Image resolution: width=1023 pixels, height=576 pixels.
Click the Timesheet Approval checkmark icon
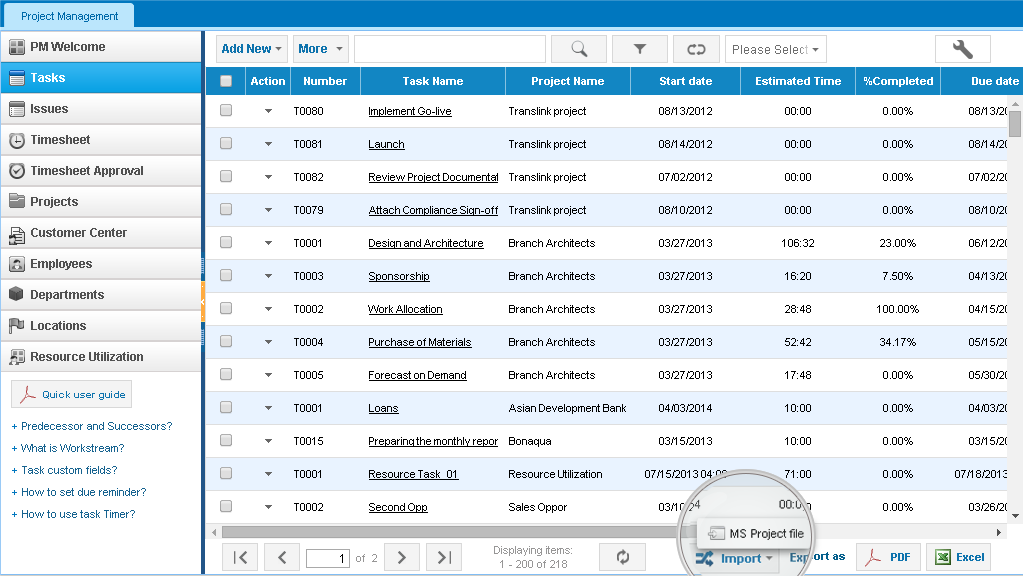[x=17, y=171]
